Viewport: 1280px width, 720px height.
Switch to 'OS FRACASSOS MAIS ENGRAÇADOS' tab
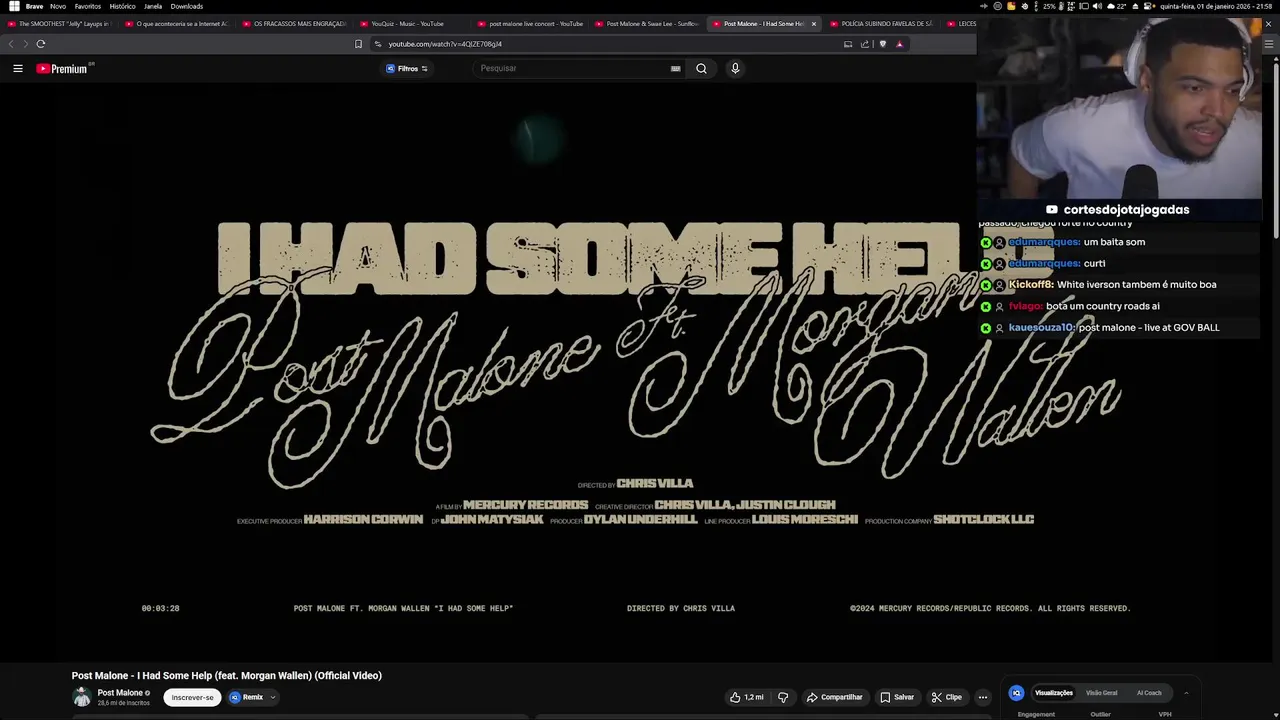click(294, 23)
